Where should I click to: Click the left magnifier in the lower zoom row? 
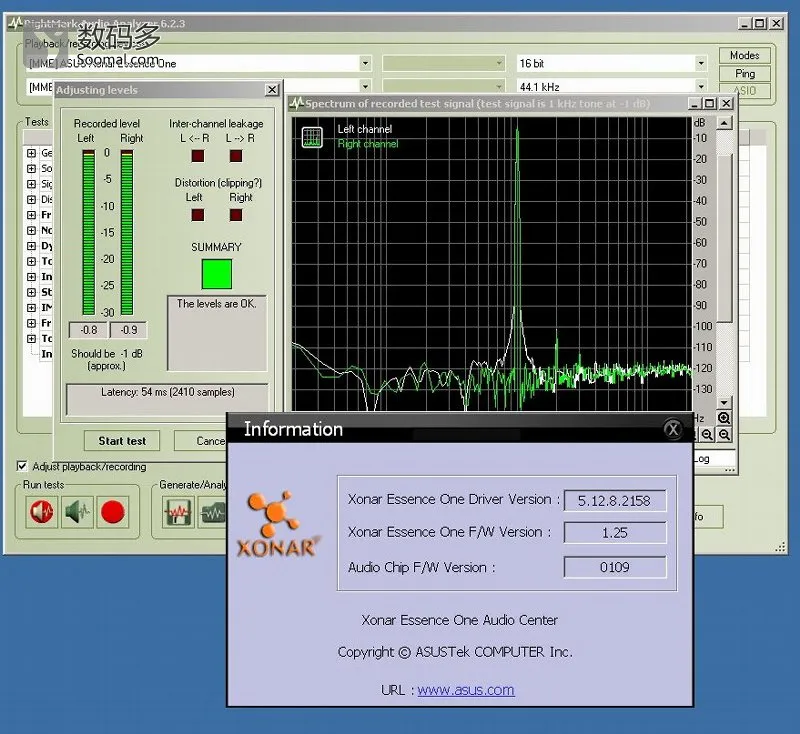tap(707, 435)
